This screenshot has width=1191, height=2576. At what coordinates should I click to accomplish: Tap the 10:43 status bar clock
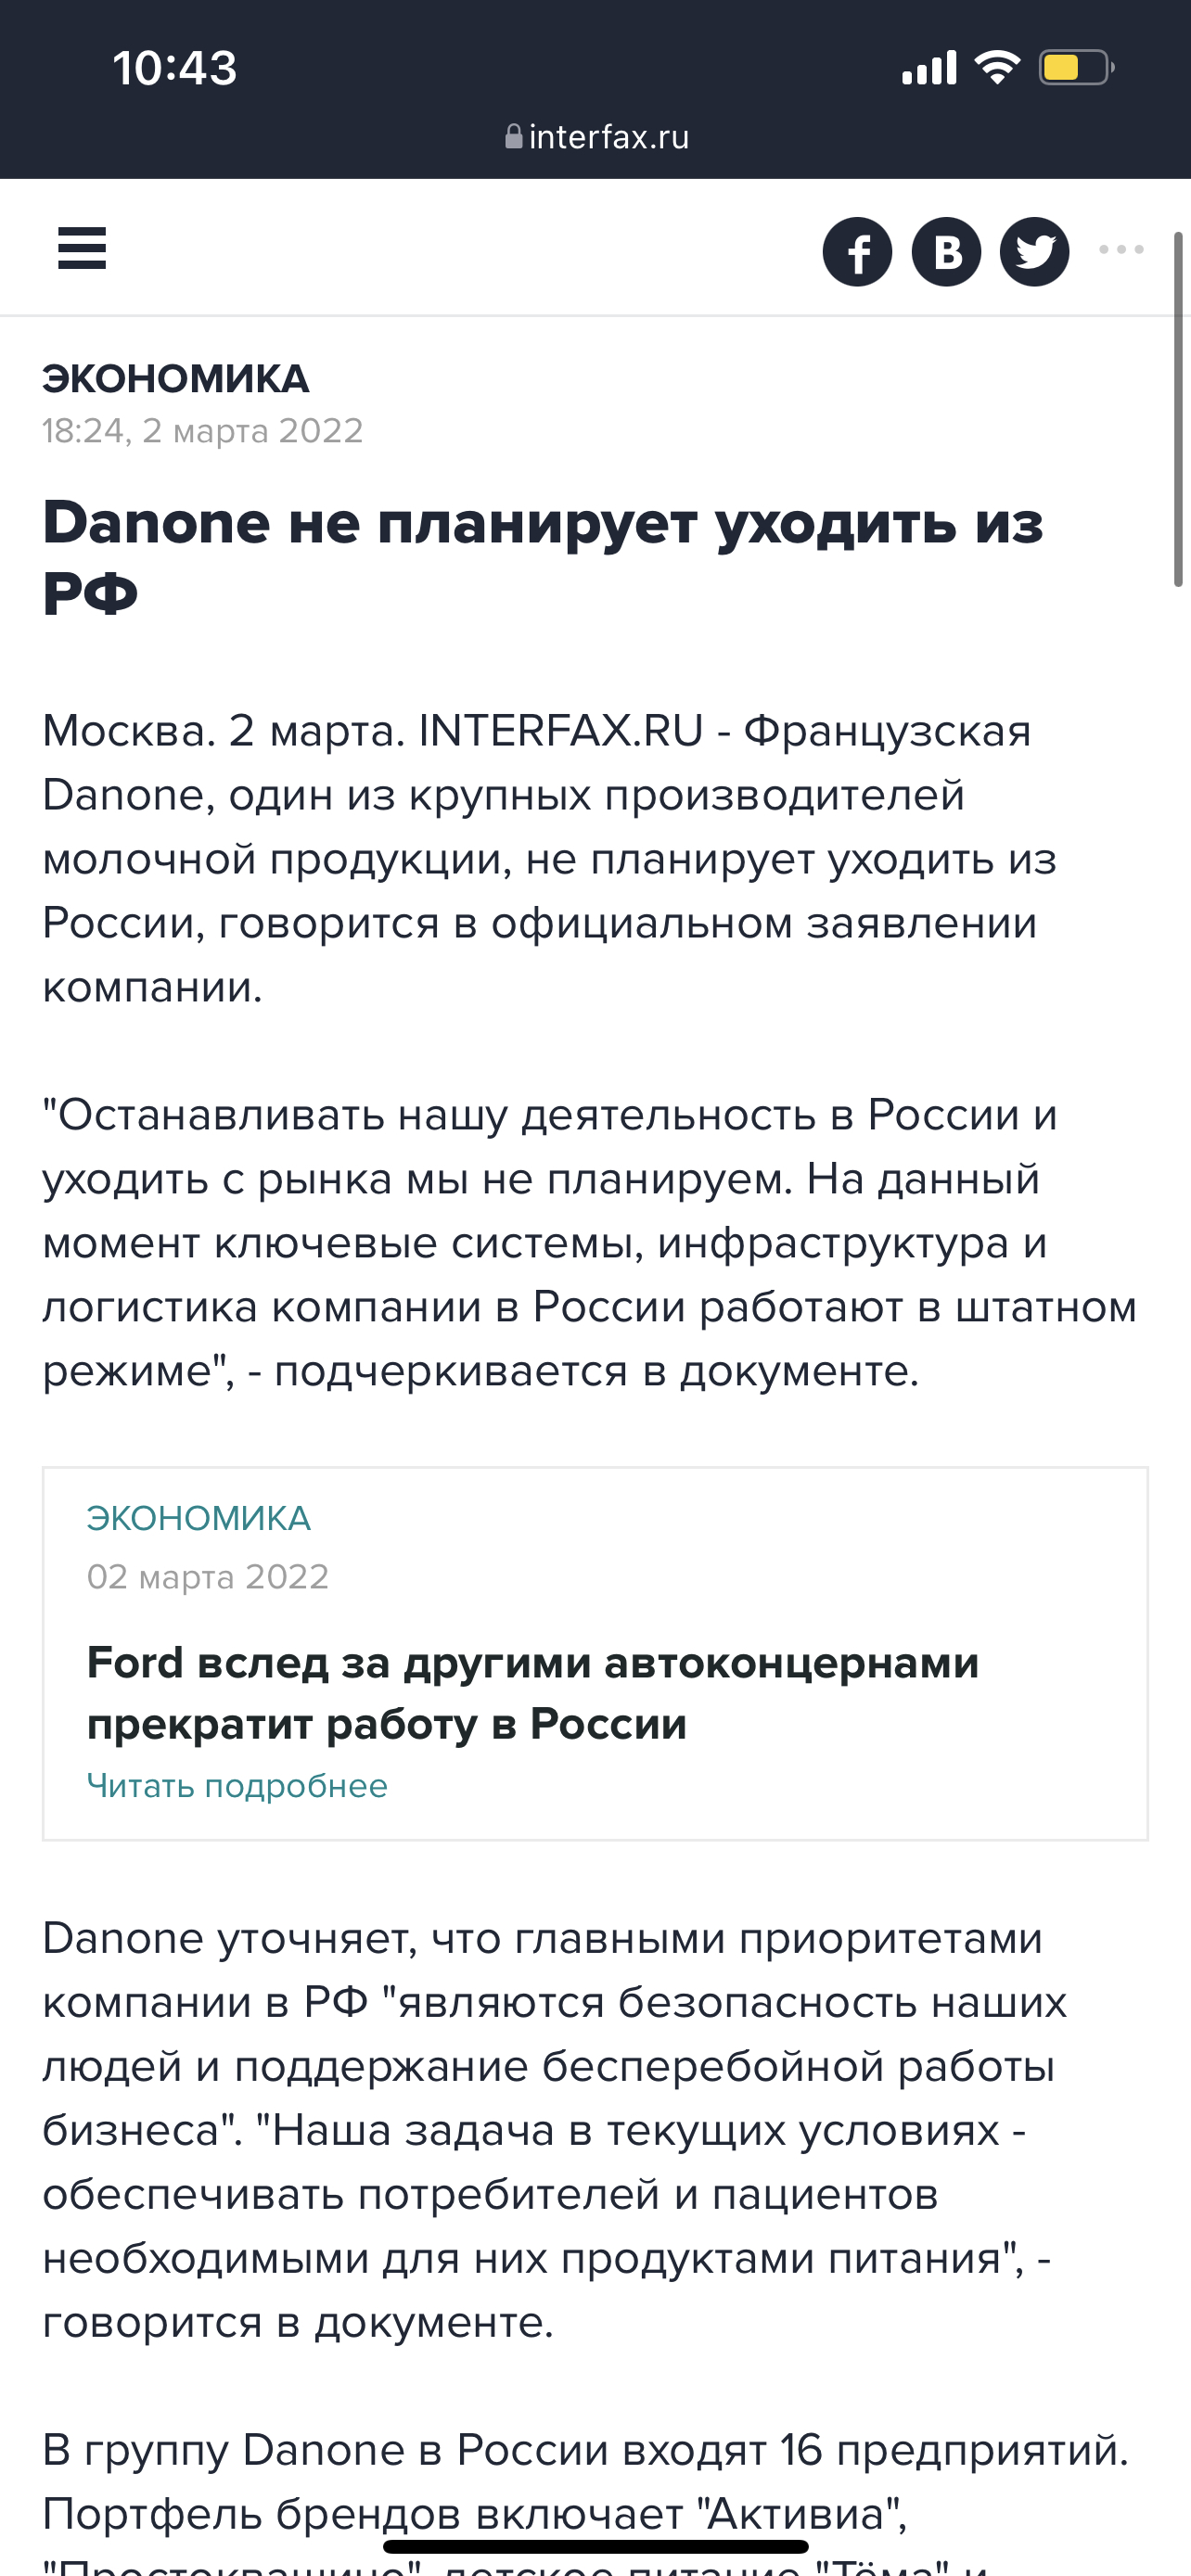(x=175, y=68)
